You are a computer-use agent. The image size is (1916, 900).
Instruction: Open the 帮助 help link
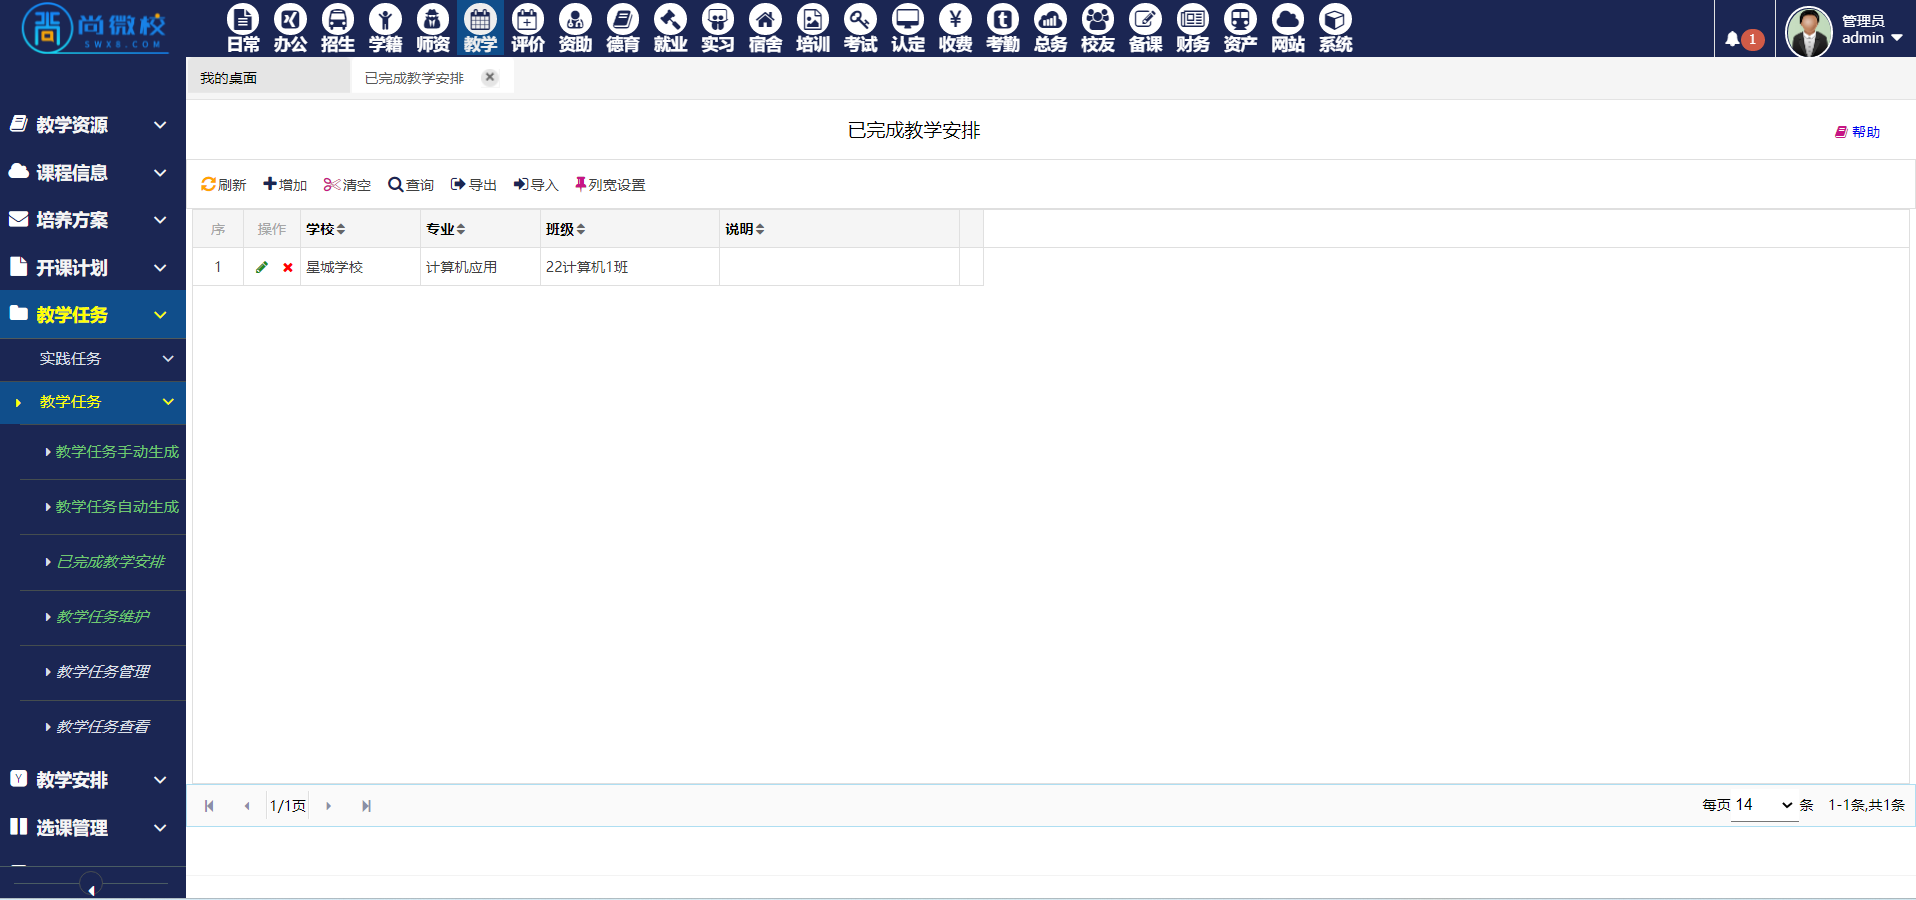(1858, 132)
